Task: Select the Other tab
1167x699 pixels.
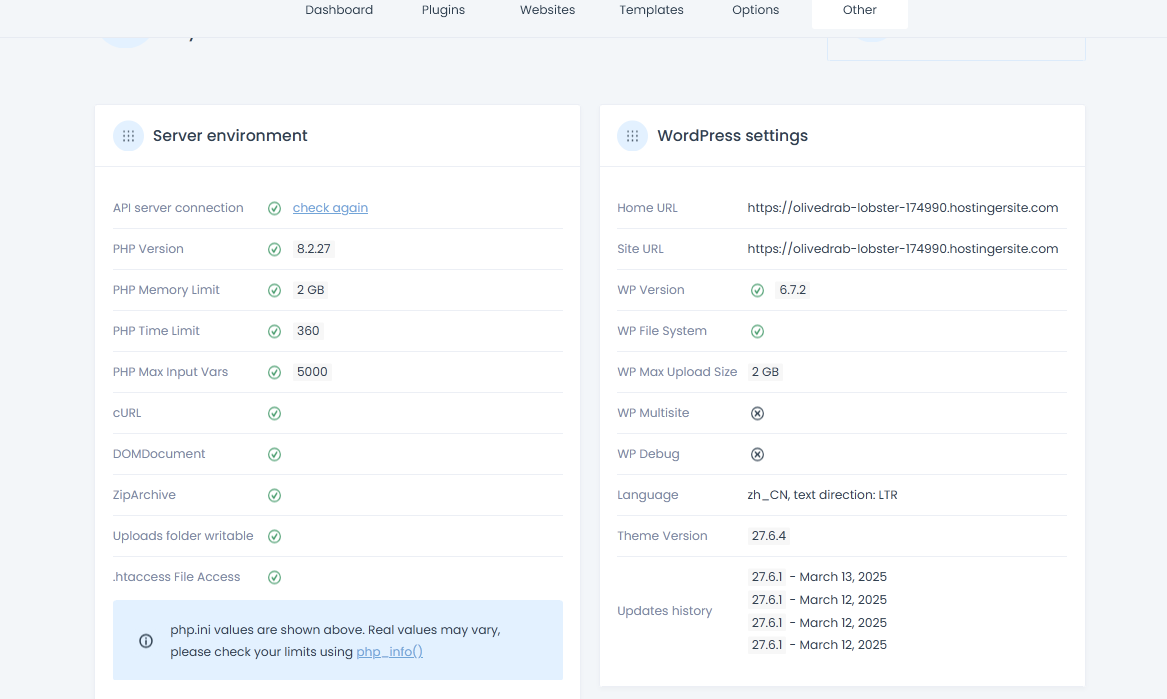Action: click(859, 10)
